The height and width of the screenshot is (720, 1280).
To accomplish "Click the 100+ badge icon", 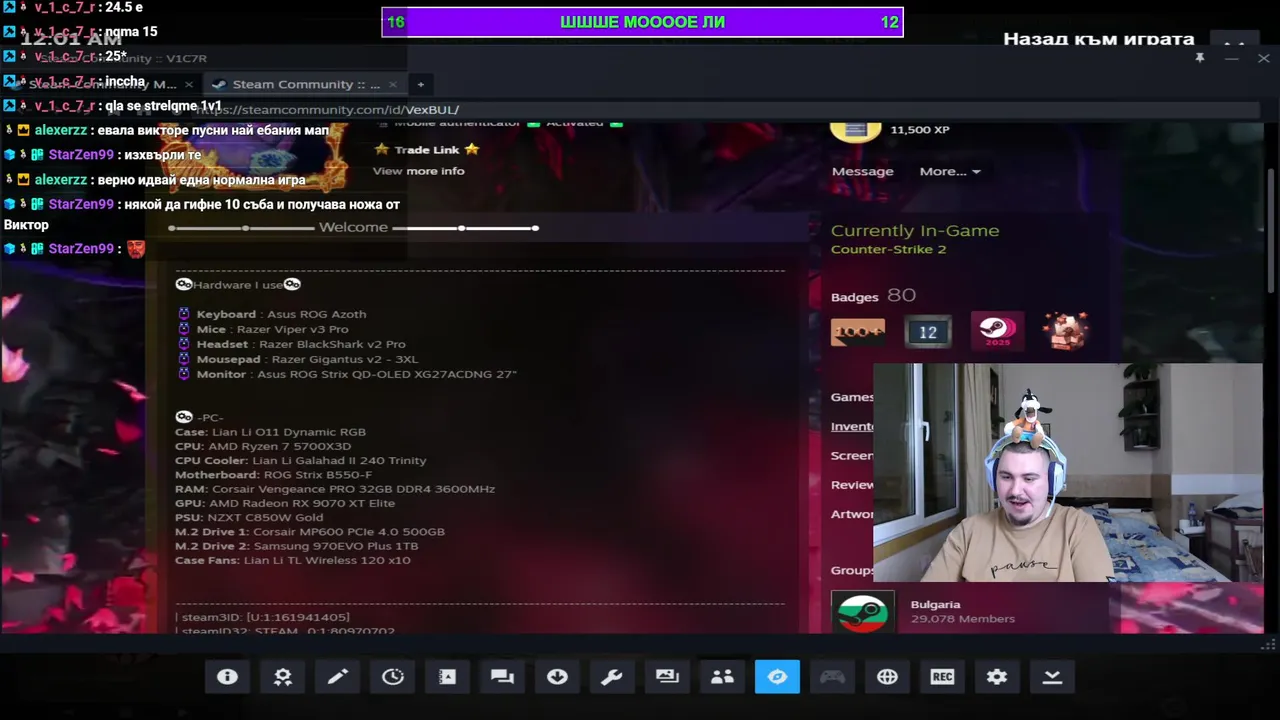I will click(858, 331).
